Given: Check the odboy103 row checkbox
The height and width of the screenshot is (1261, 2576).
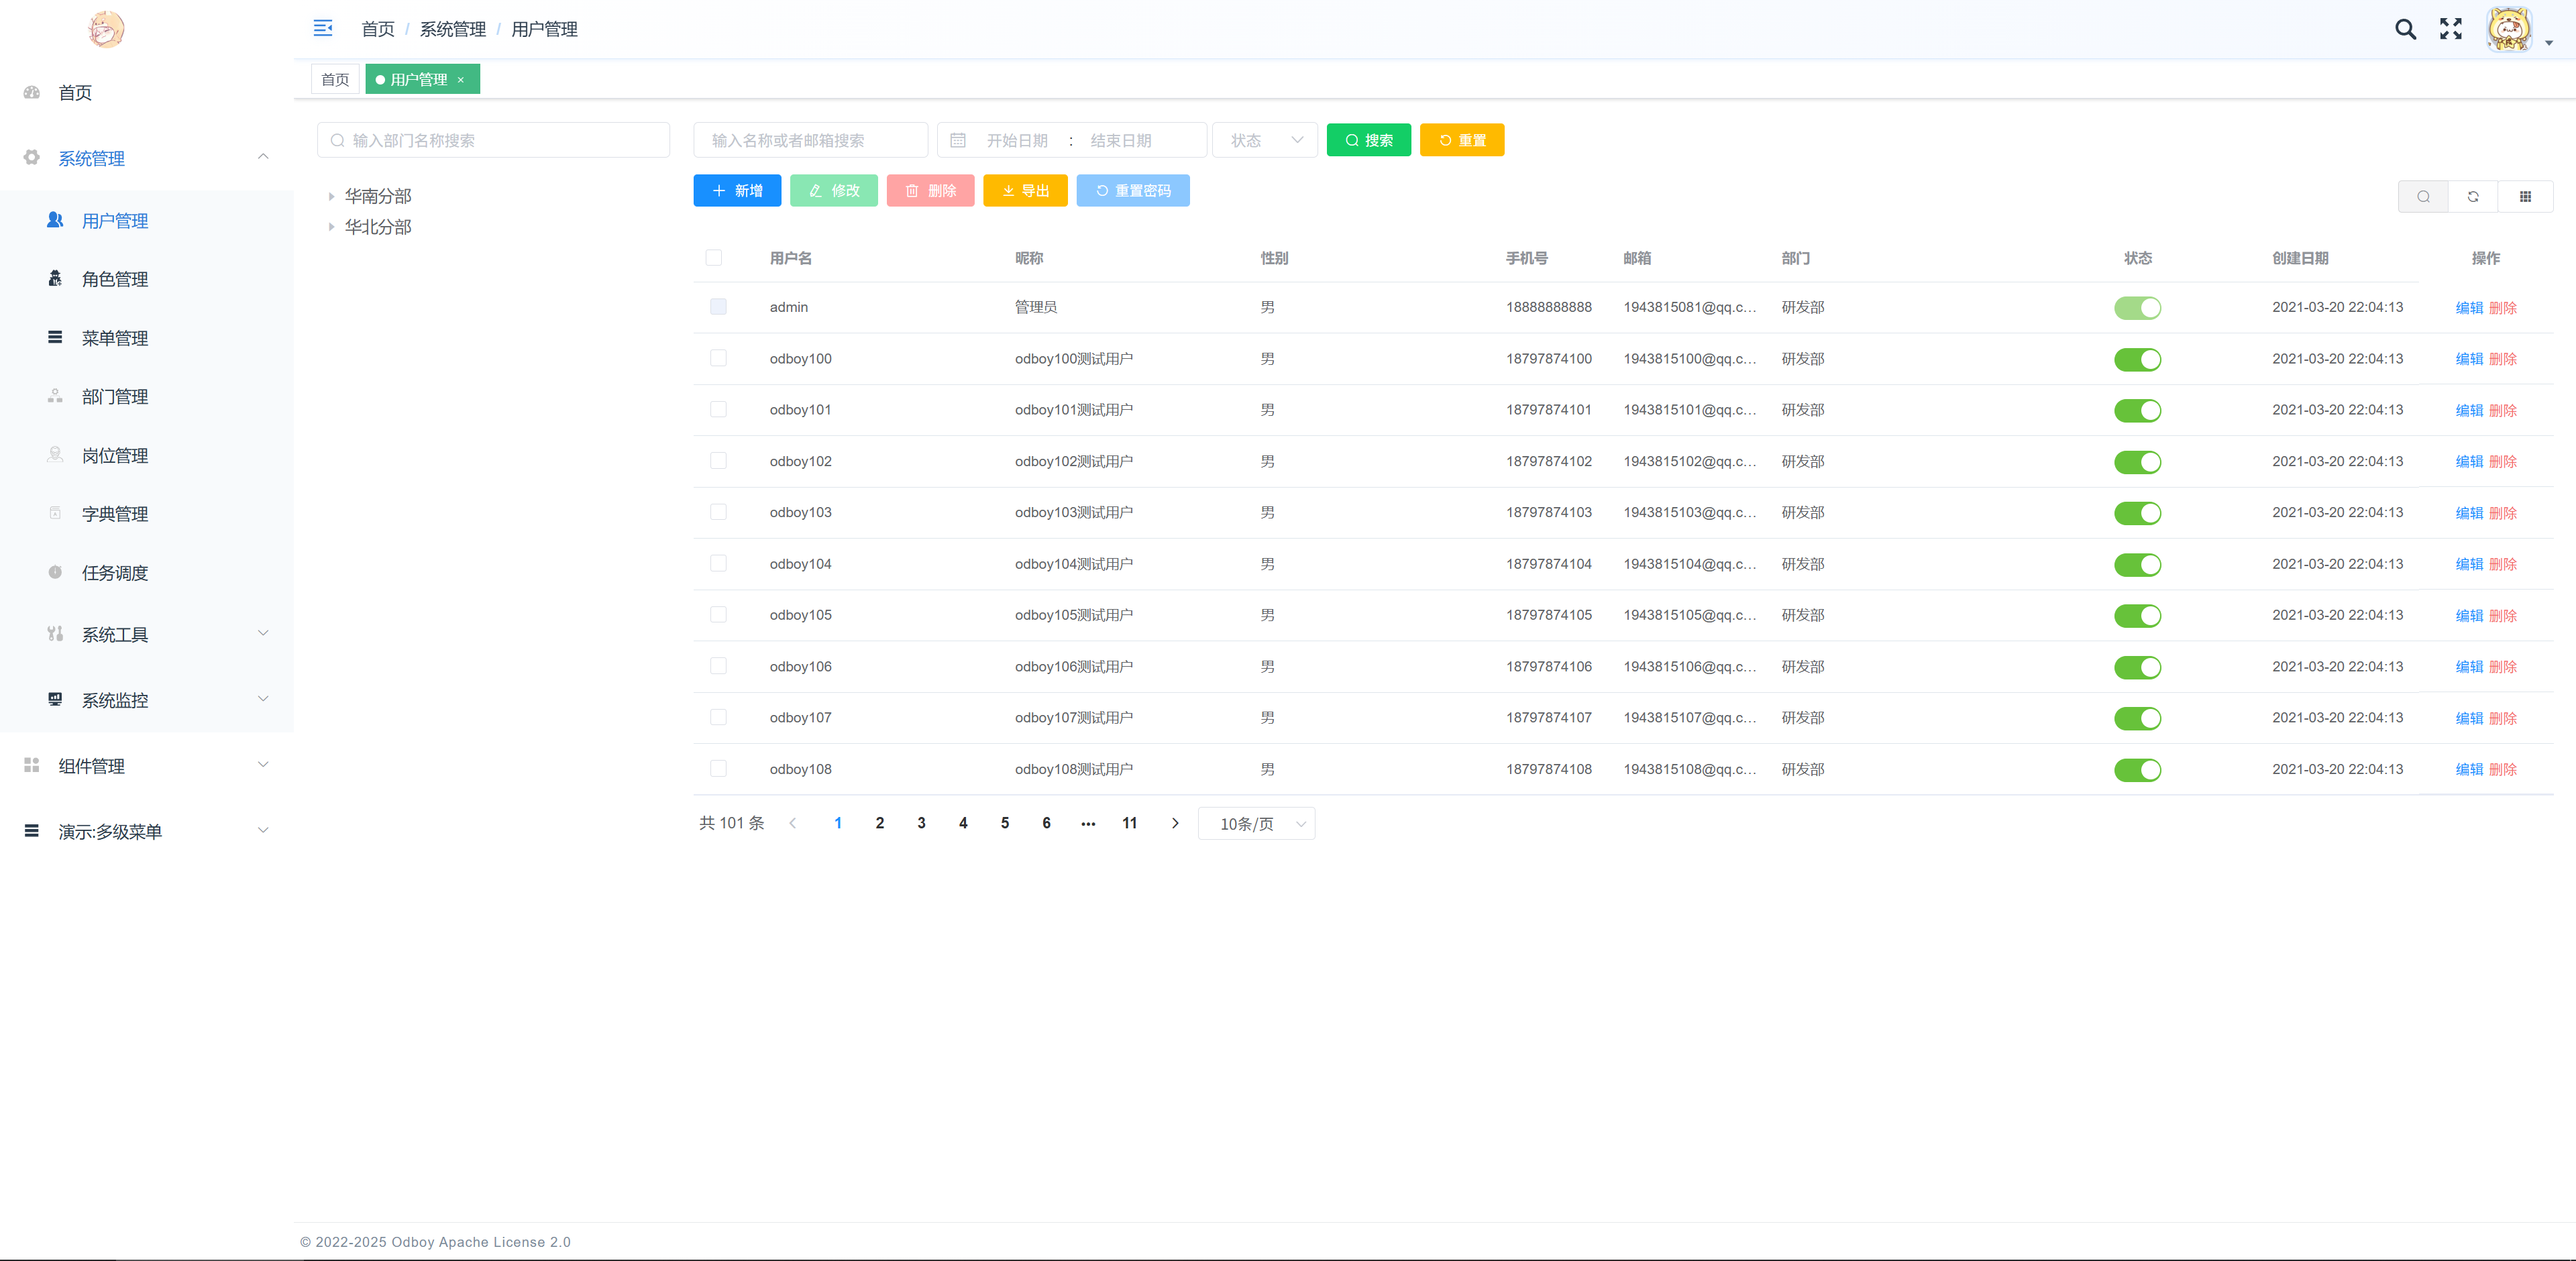Looking at the screenshot, I should 718,512.
